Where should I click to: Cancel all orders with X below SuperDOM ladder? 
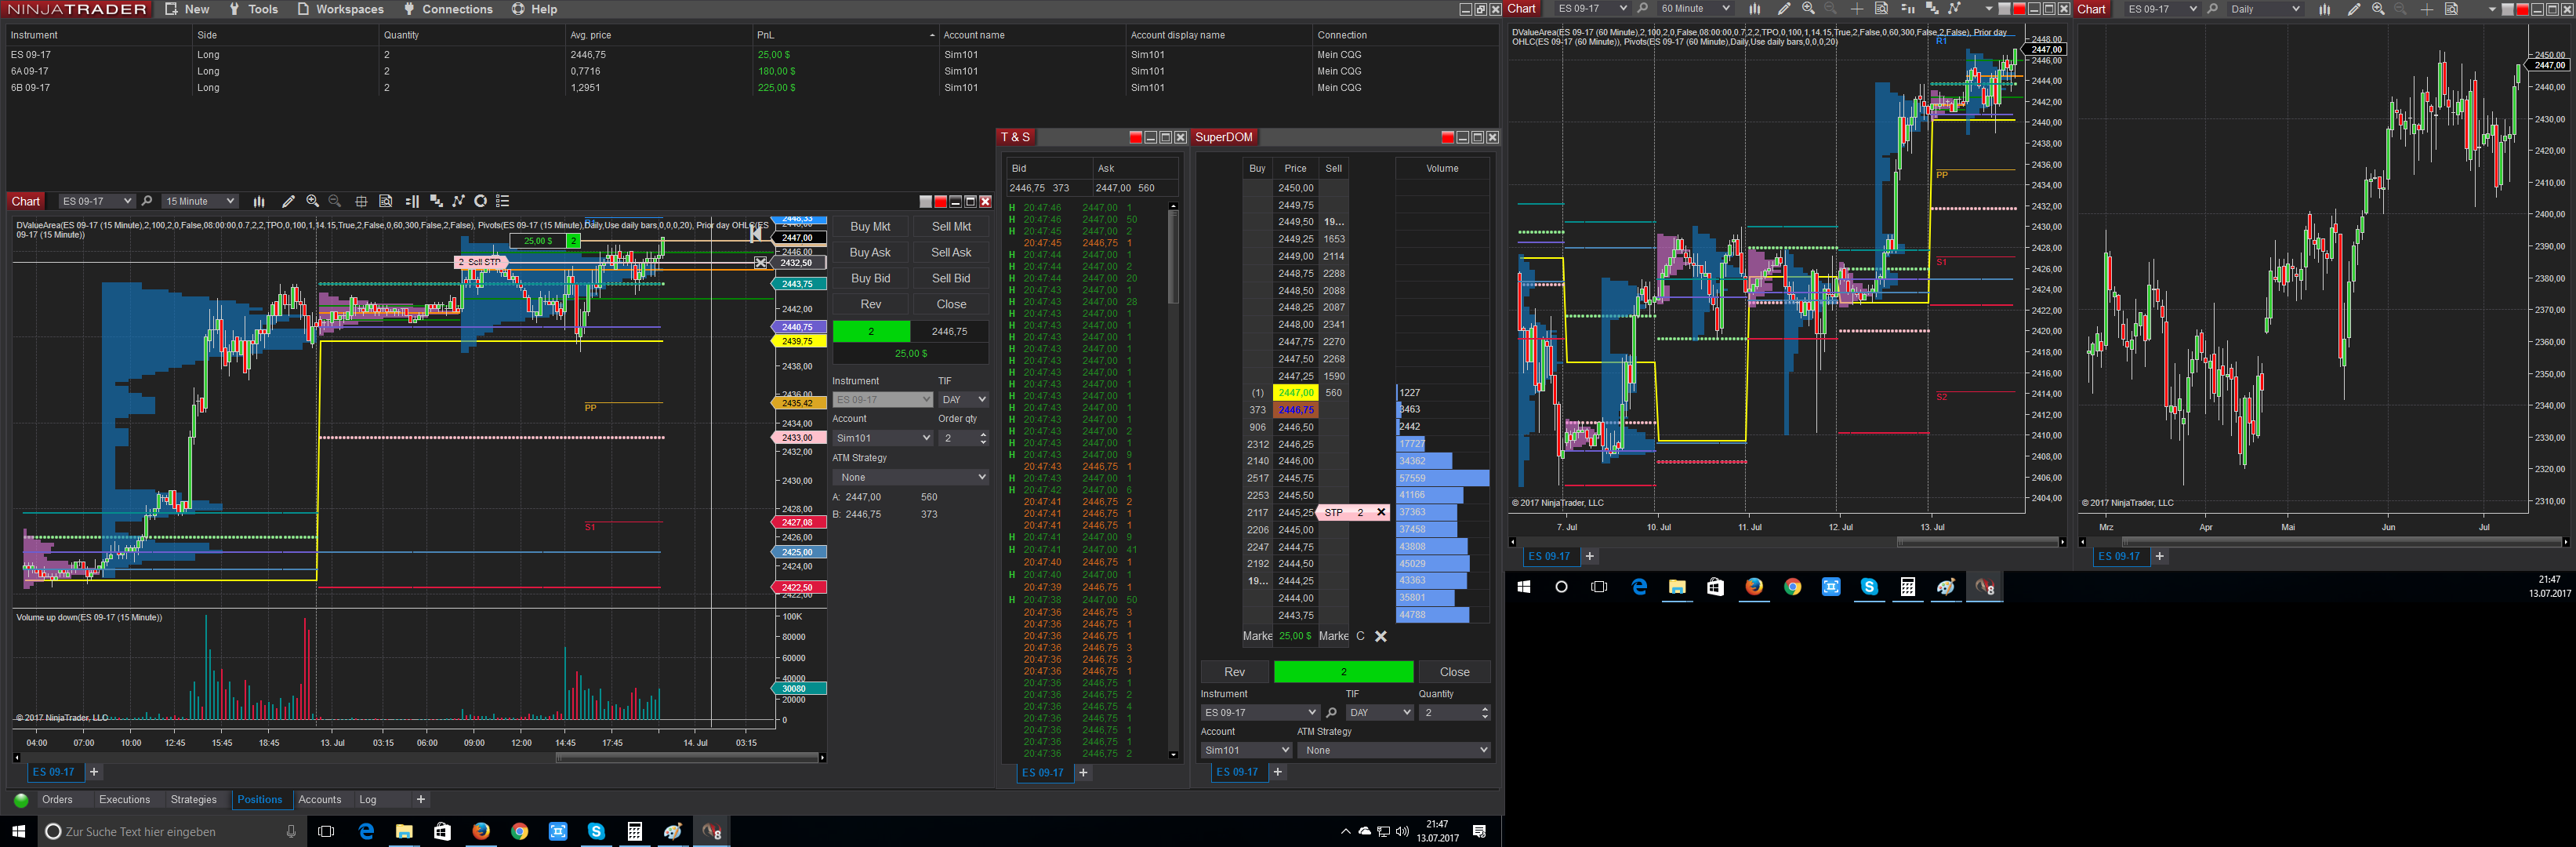click(x=1381, y=636)
